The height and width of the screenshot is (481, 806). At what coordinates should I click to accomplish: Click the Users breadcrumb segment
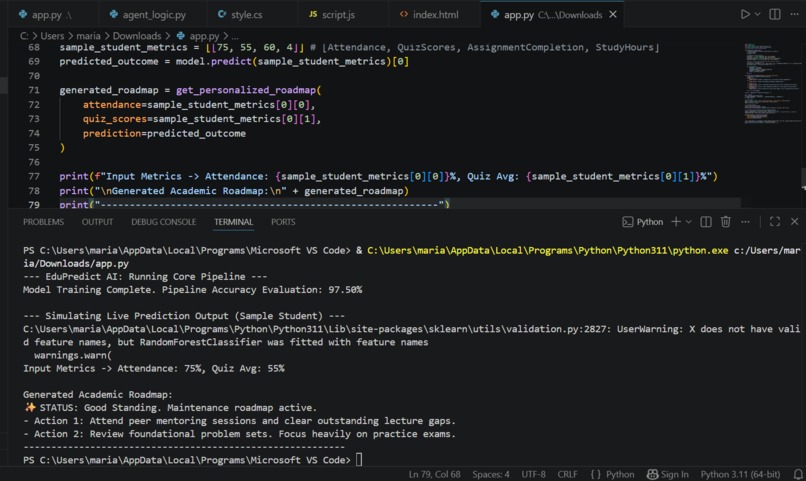pyautogui.click(x=52, y=36)
